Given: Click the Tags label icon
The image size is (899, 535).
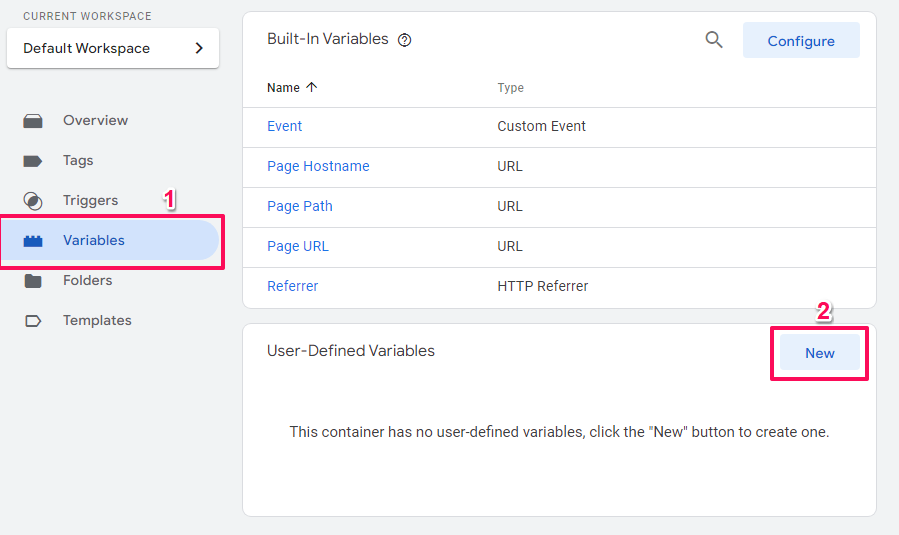Looking at the screenshot, I should pyautogui.click(x=33, y=161).
